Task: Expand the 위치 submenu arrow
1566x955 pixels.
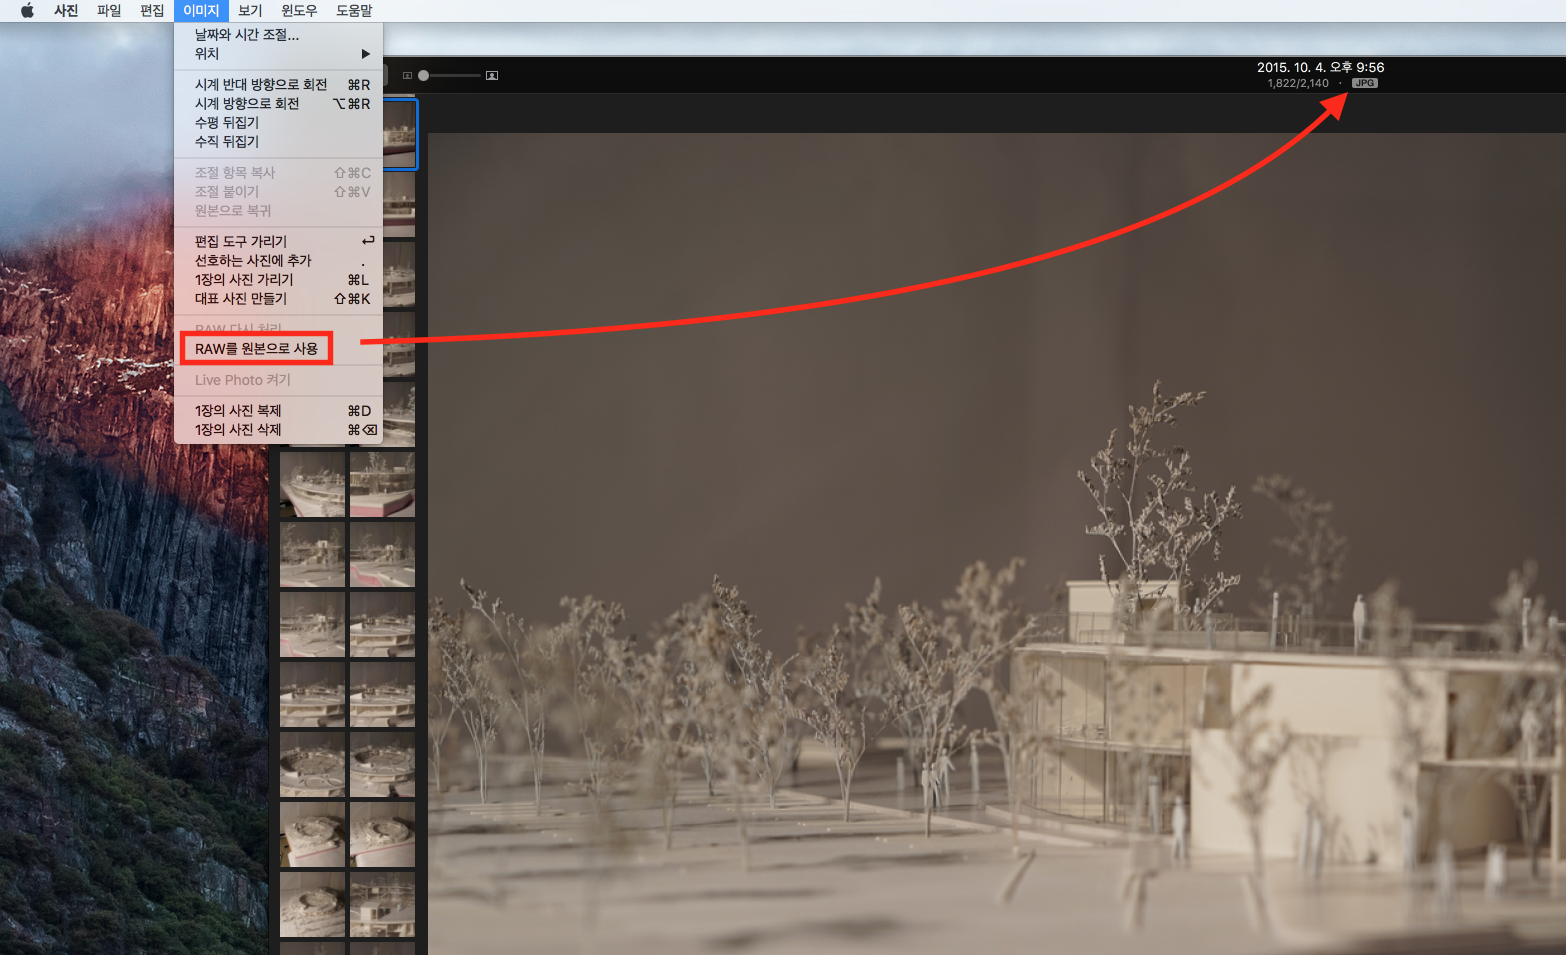Action: (365, 54)
